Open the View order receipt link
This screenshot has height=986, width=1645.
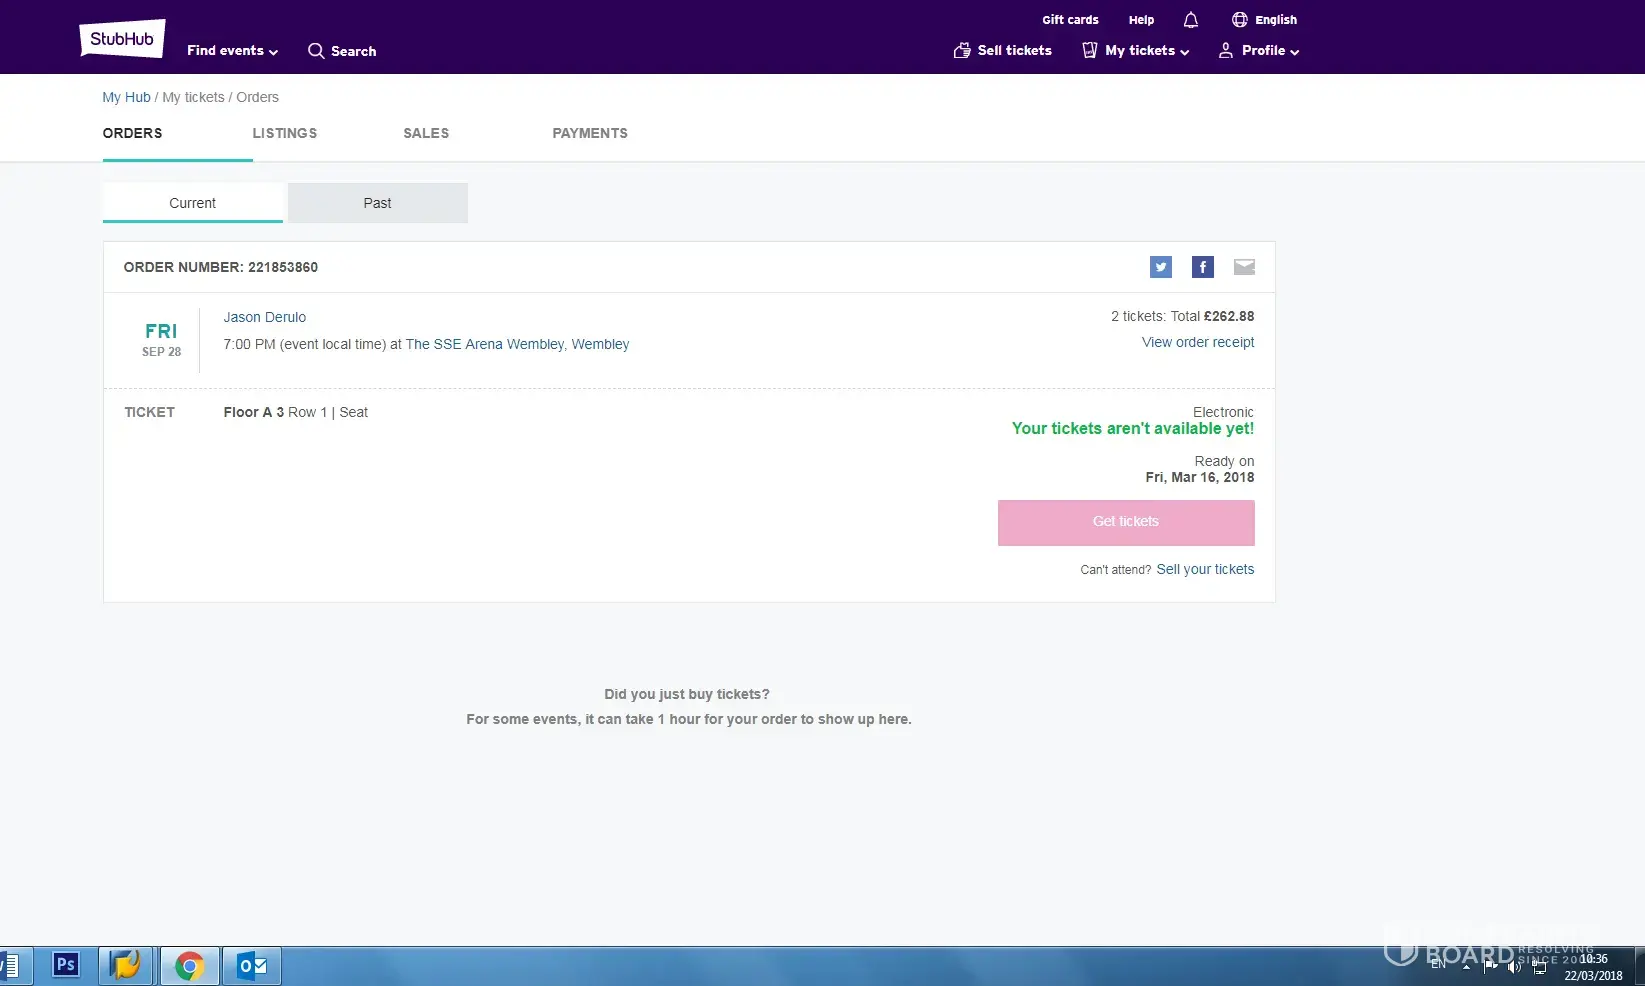pyautogui.click(x=1197, y=342)
